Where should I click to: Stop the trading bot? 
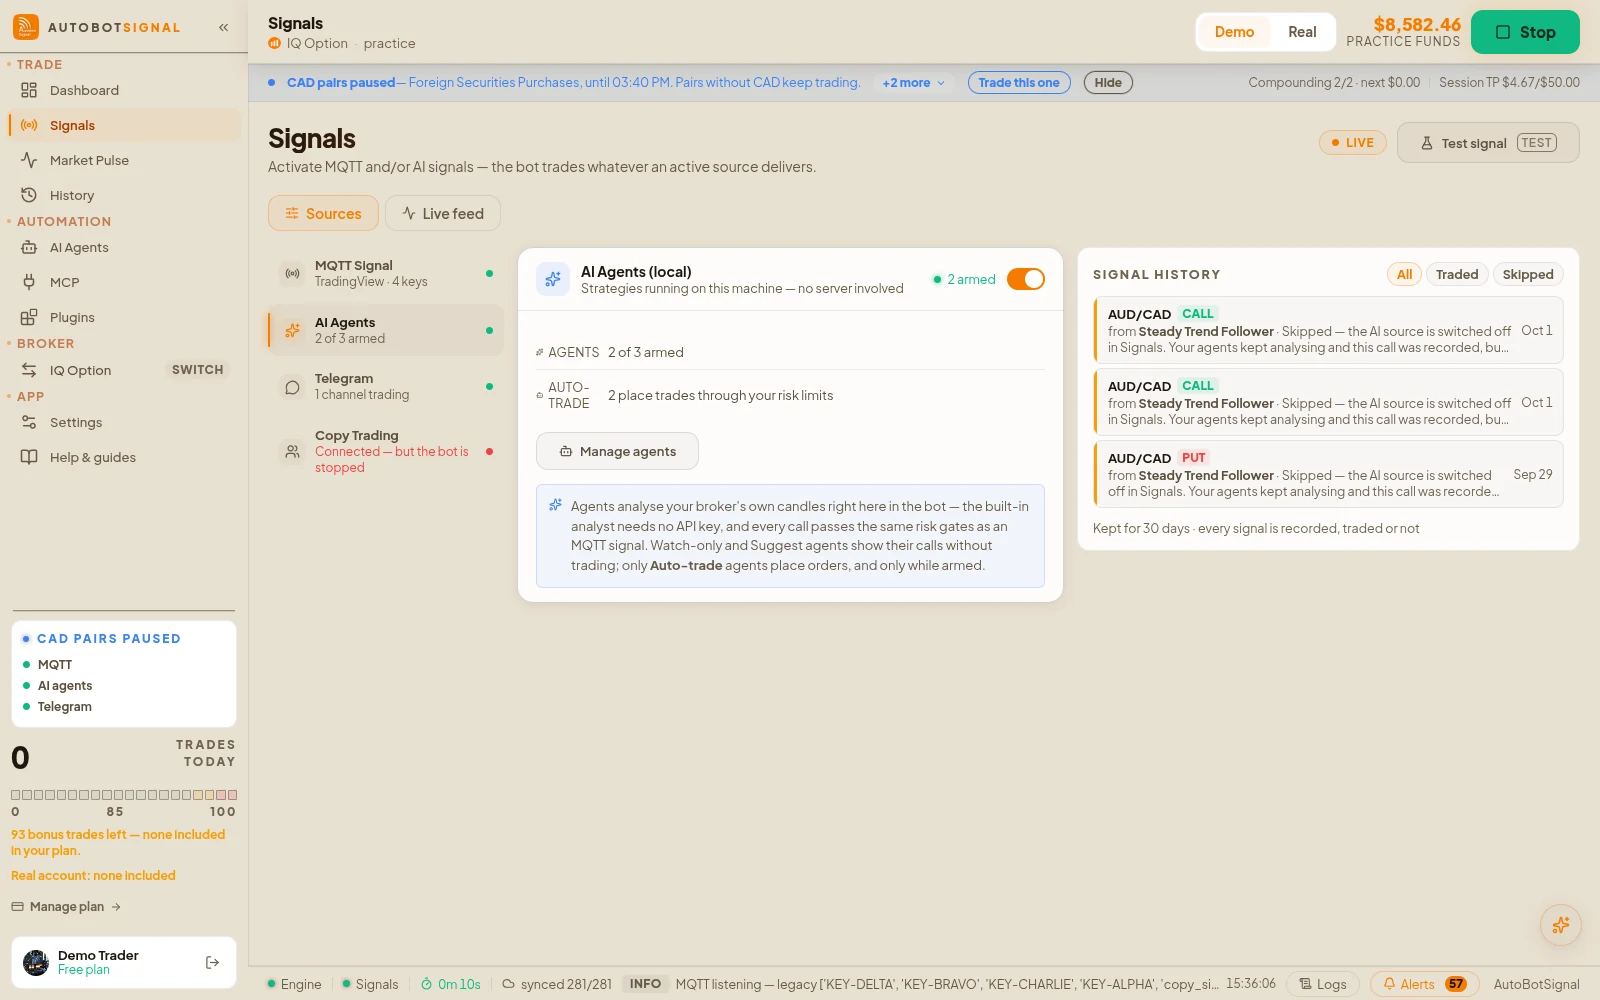tap(1525, 32)
